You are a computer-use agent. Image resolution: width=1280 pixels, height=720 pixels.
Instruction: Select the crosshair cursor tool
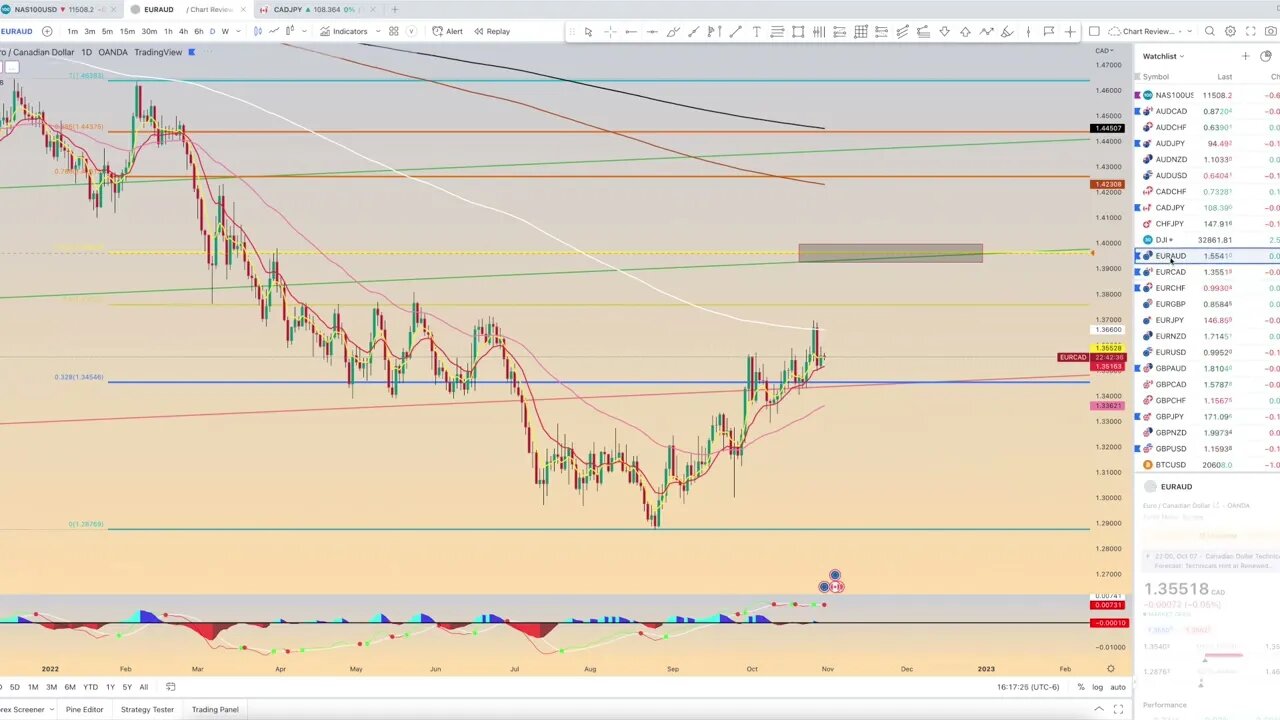click(x=610, y=32)
